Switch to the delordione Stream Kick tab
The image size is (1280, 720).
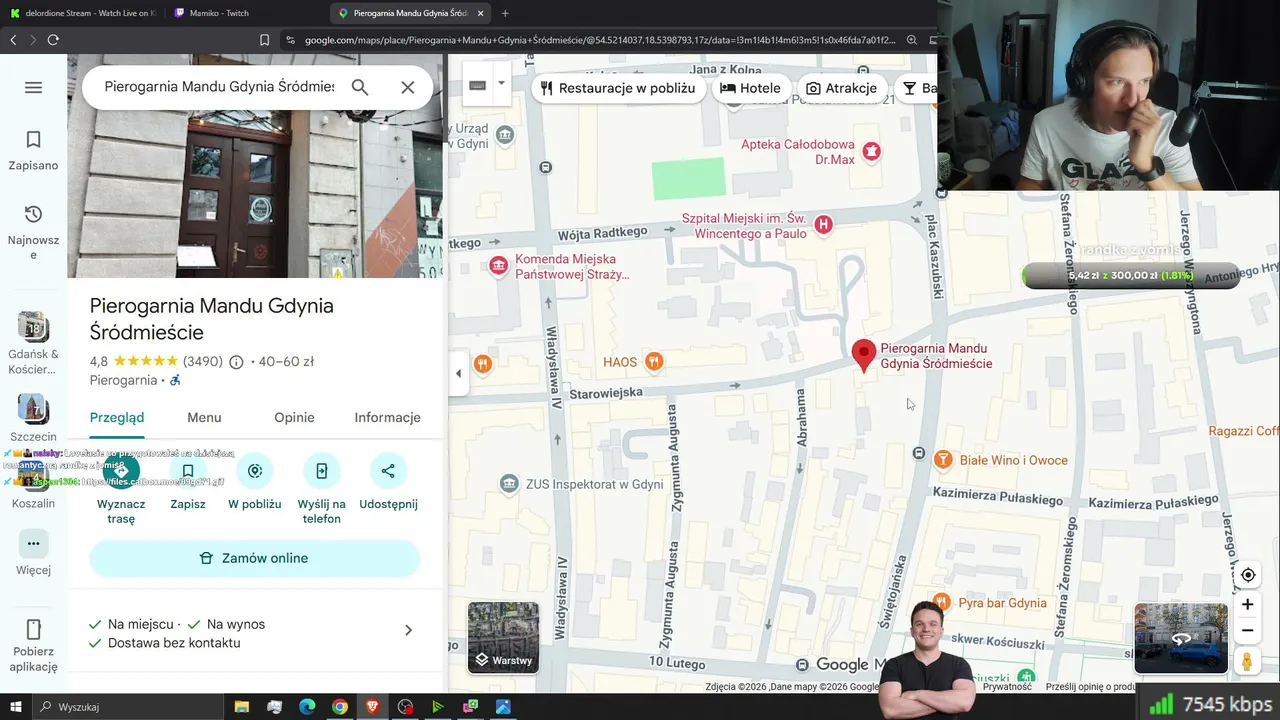pyautogui.click(x=82, y=13)
